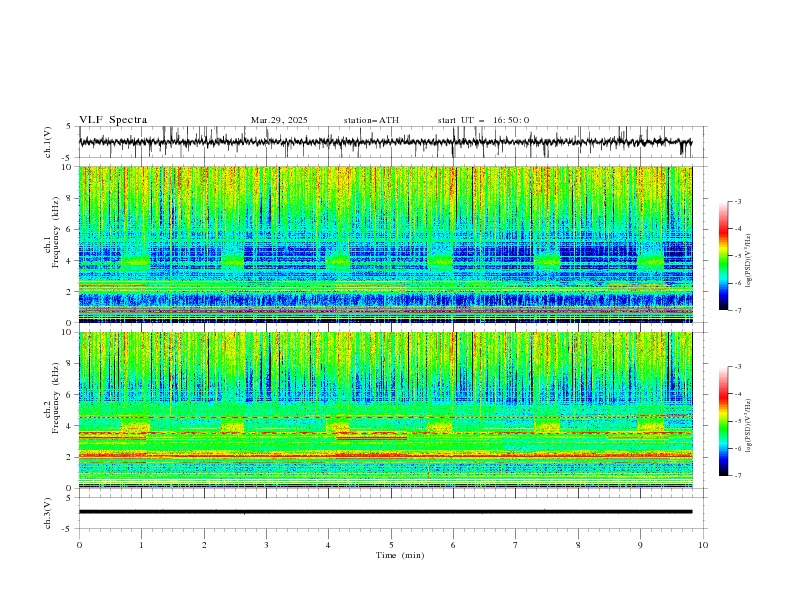Click the "VLF Spectra" plot title
This screenshot has width=792, height=612.
coord(113,120)
